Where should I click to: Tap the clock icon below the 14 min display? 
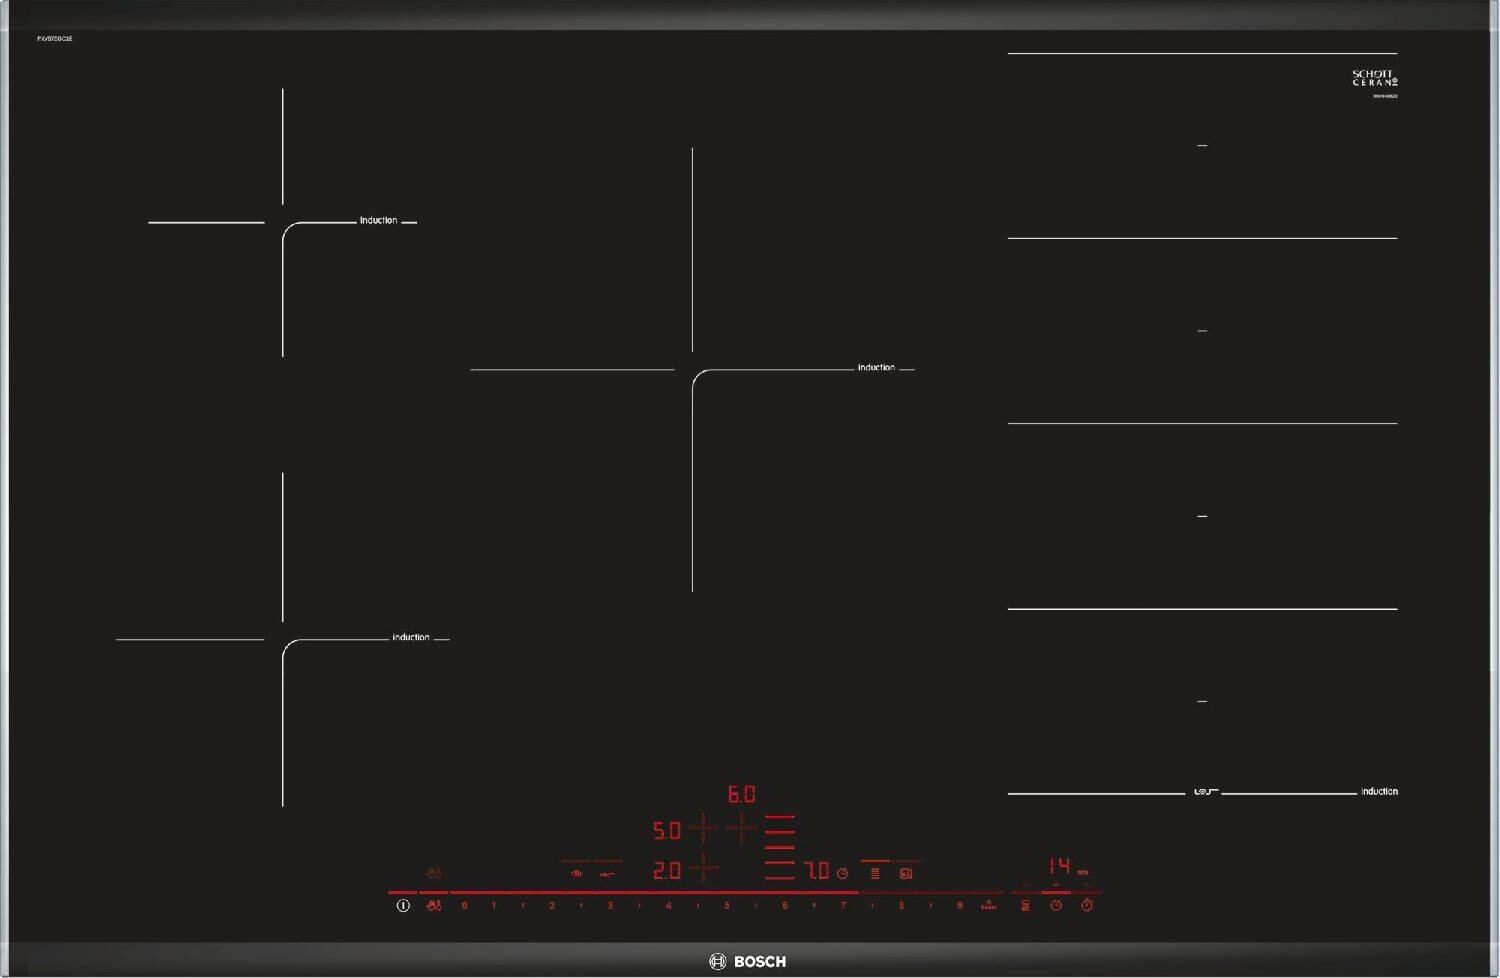point(1056,905)
